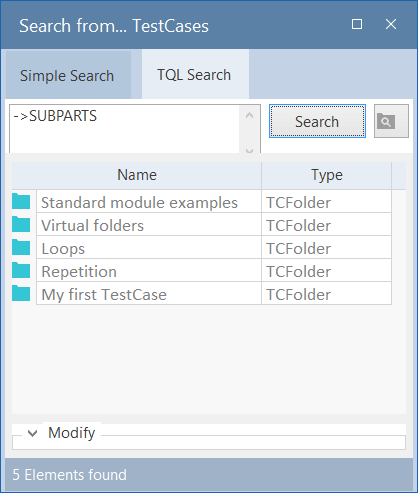418x493 pixels.
Task: Click folder icon beside Standard module examples
Action: pos(21,201)
